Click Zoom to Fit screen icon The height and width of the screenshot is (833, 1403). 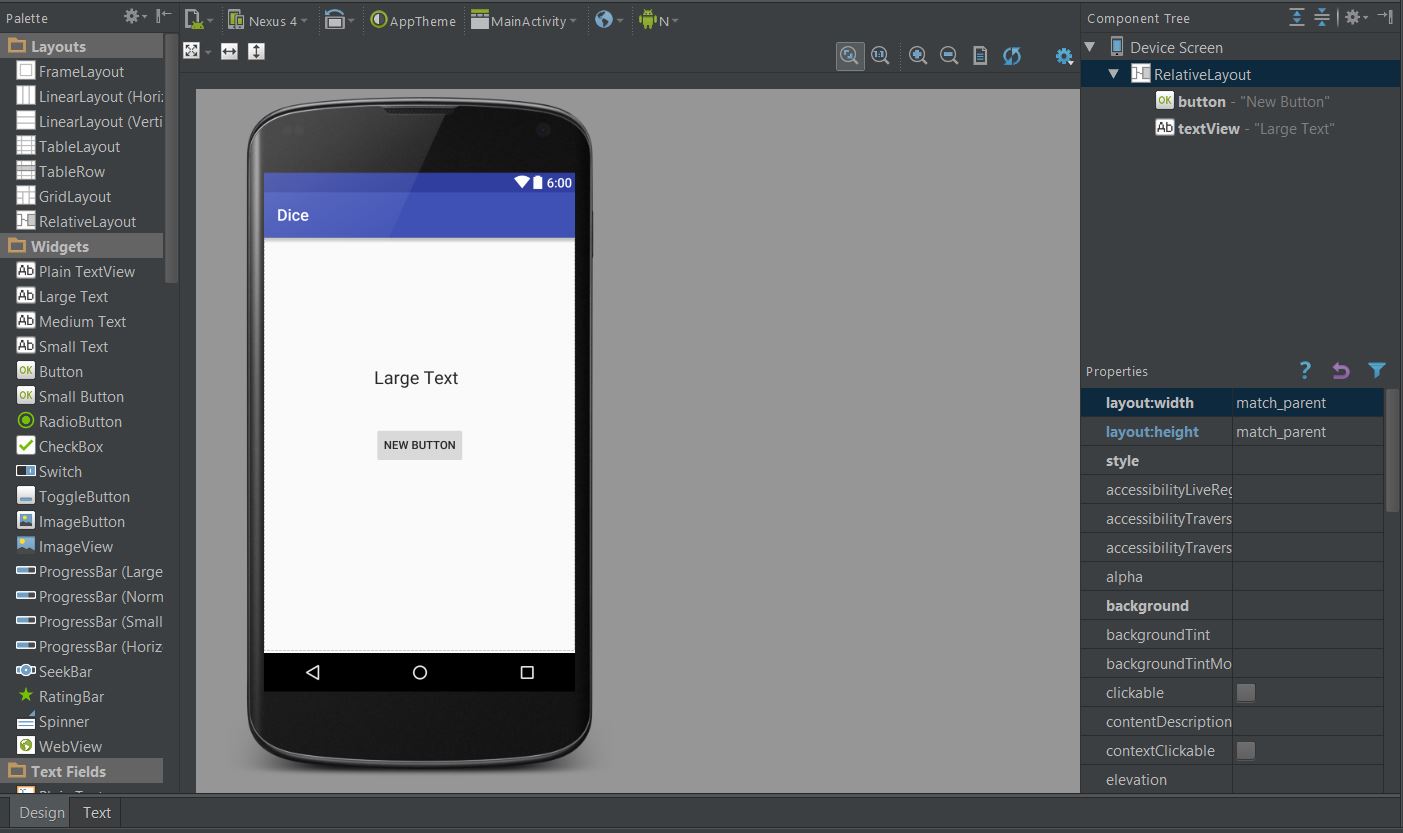pyautogui.click(x=850, y=56)
